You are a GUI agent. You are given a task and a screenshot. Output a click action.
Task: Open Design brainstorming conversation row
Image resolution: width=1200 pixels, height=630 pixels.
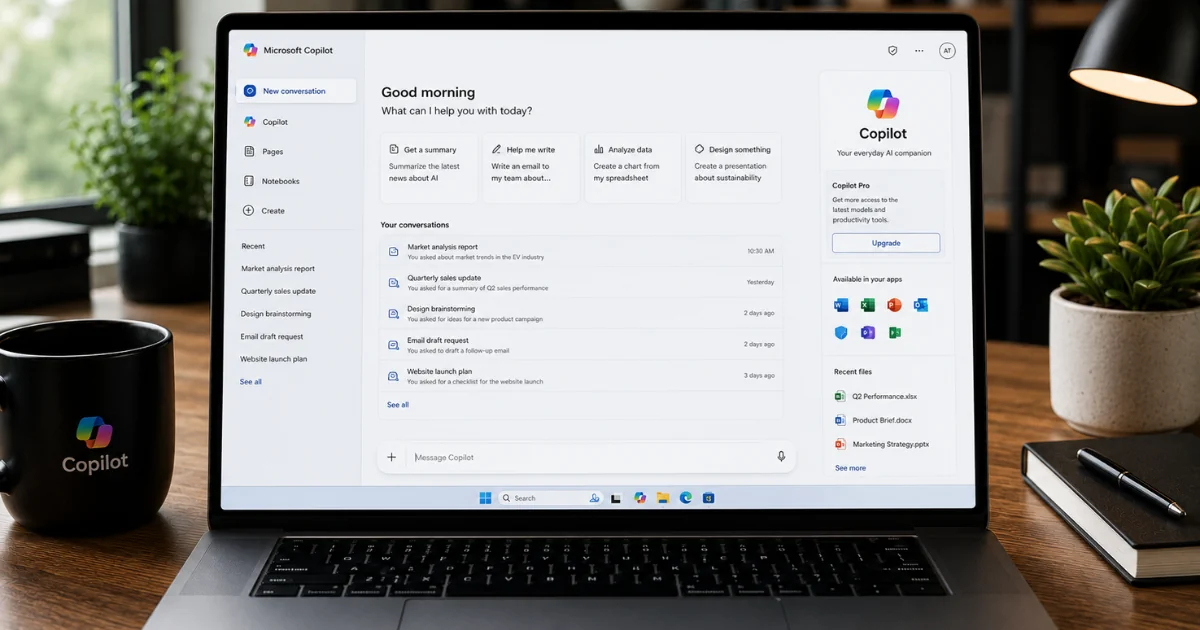(x=581, y=313)
